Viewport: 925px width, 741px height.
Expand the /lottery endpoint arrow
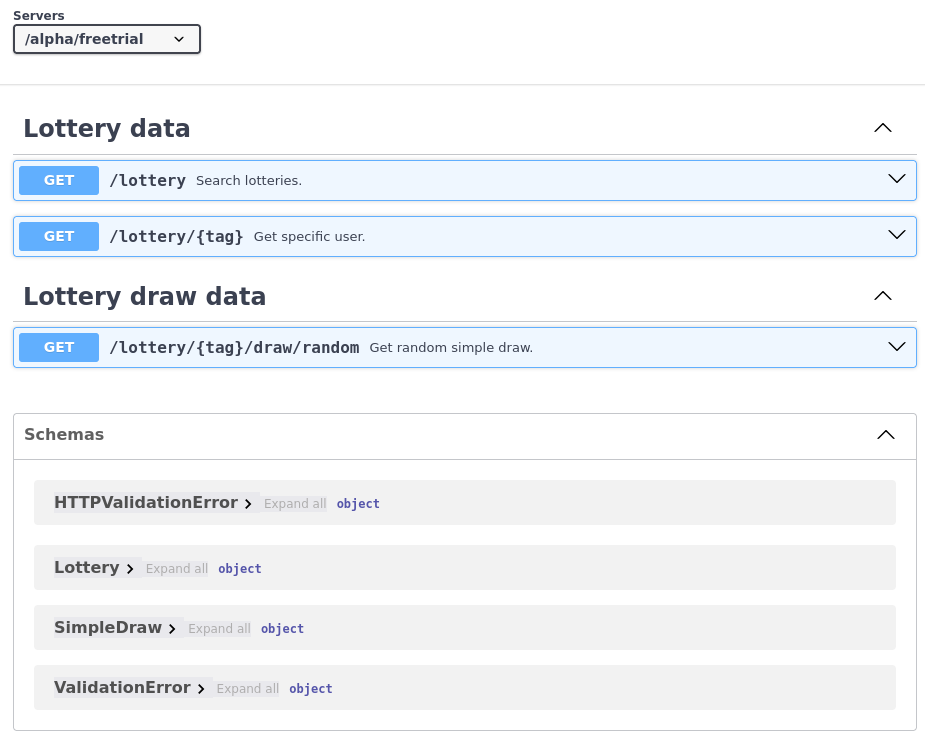click(896, 179)
